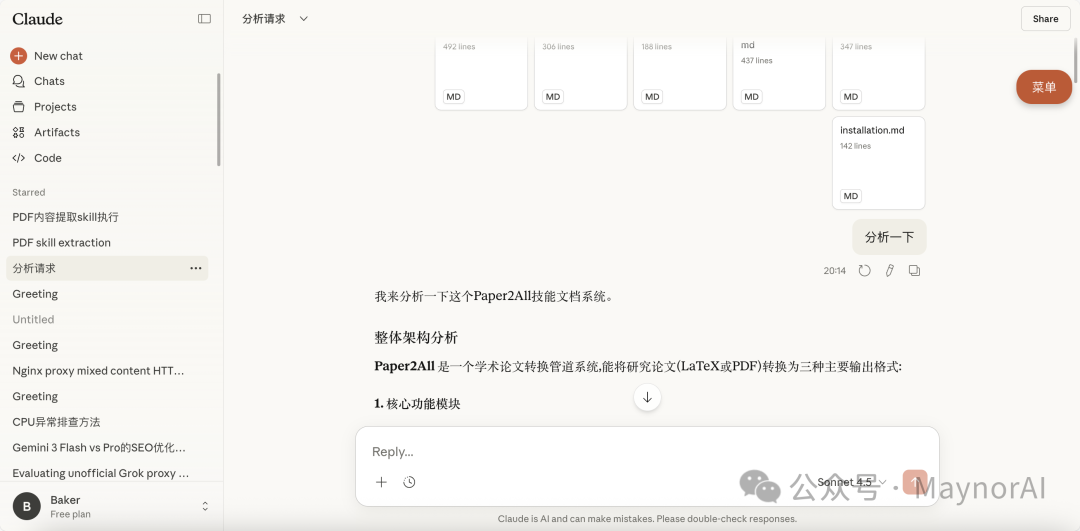
Task: Jump to bottom with the down arrow button
Action: (x=647, y=397)
